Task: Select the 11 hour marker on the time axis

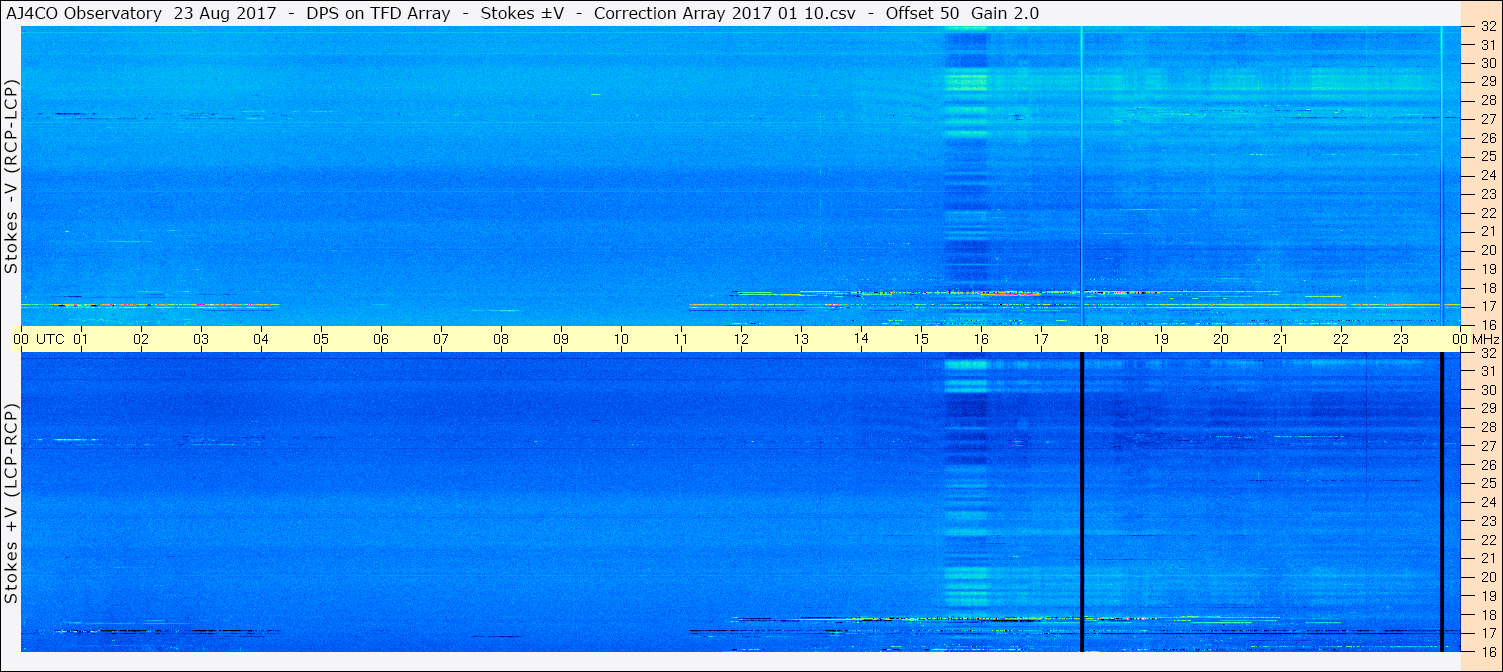Action: tap(681, 339)
